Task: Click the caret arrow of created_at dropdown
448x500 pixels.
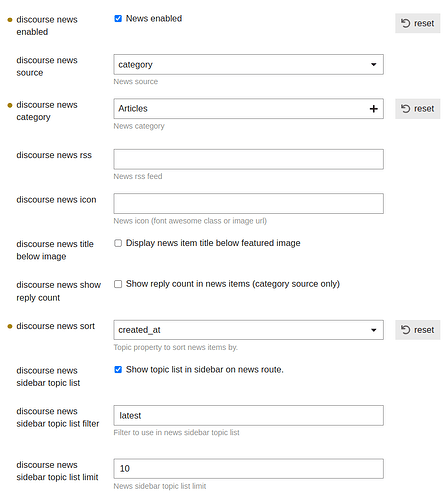Action: click(x=374, y=330)
